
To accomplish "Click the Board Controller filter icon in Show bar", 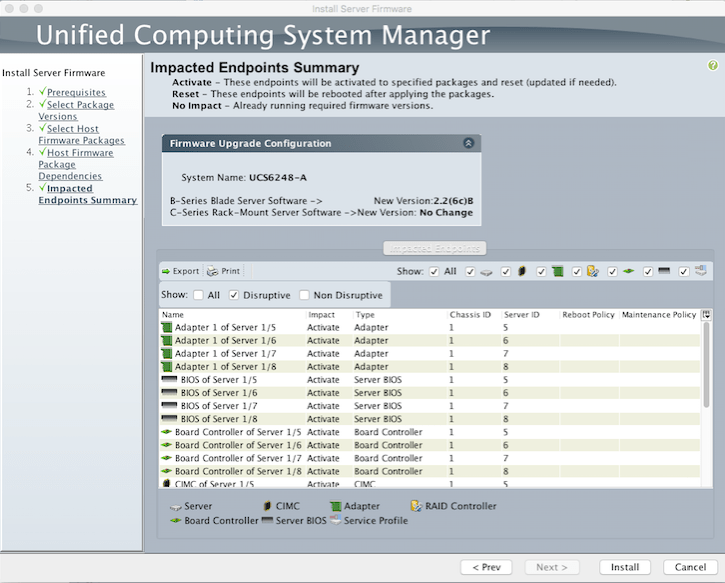I will 629,271.
